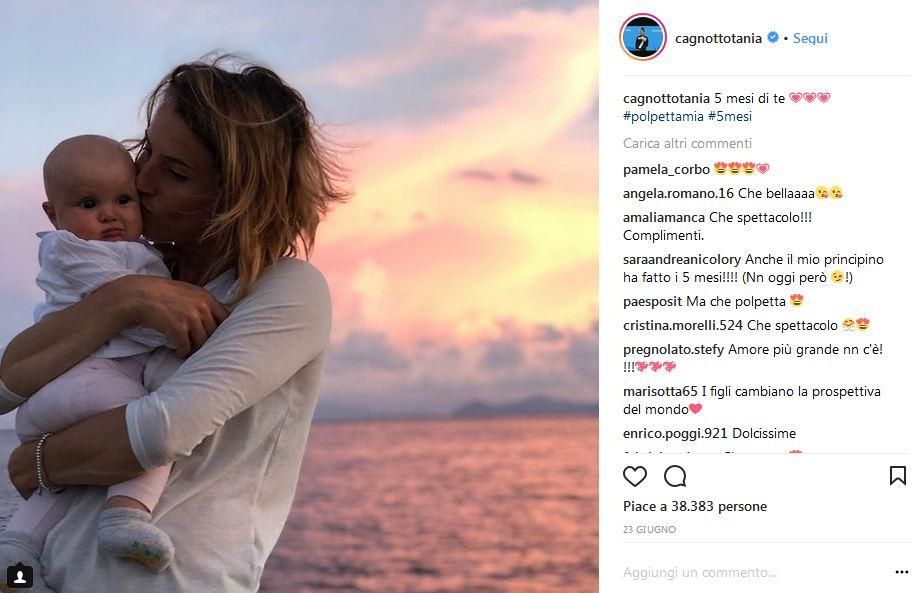Open cagnottotania profile picture avatar
This screenshot has width=915, height=593.
click(x=643, y=38)
